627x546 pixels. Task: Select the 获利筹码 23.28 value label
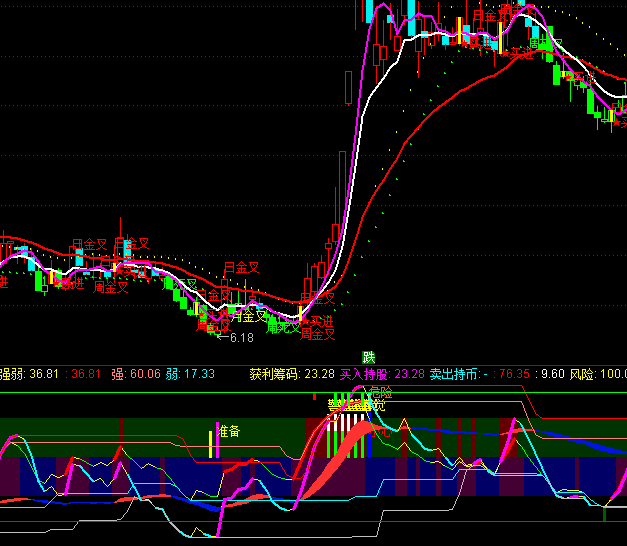coord(292,374)
